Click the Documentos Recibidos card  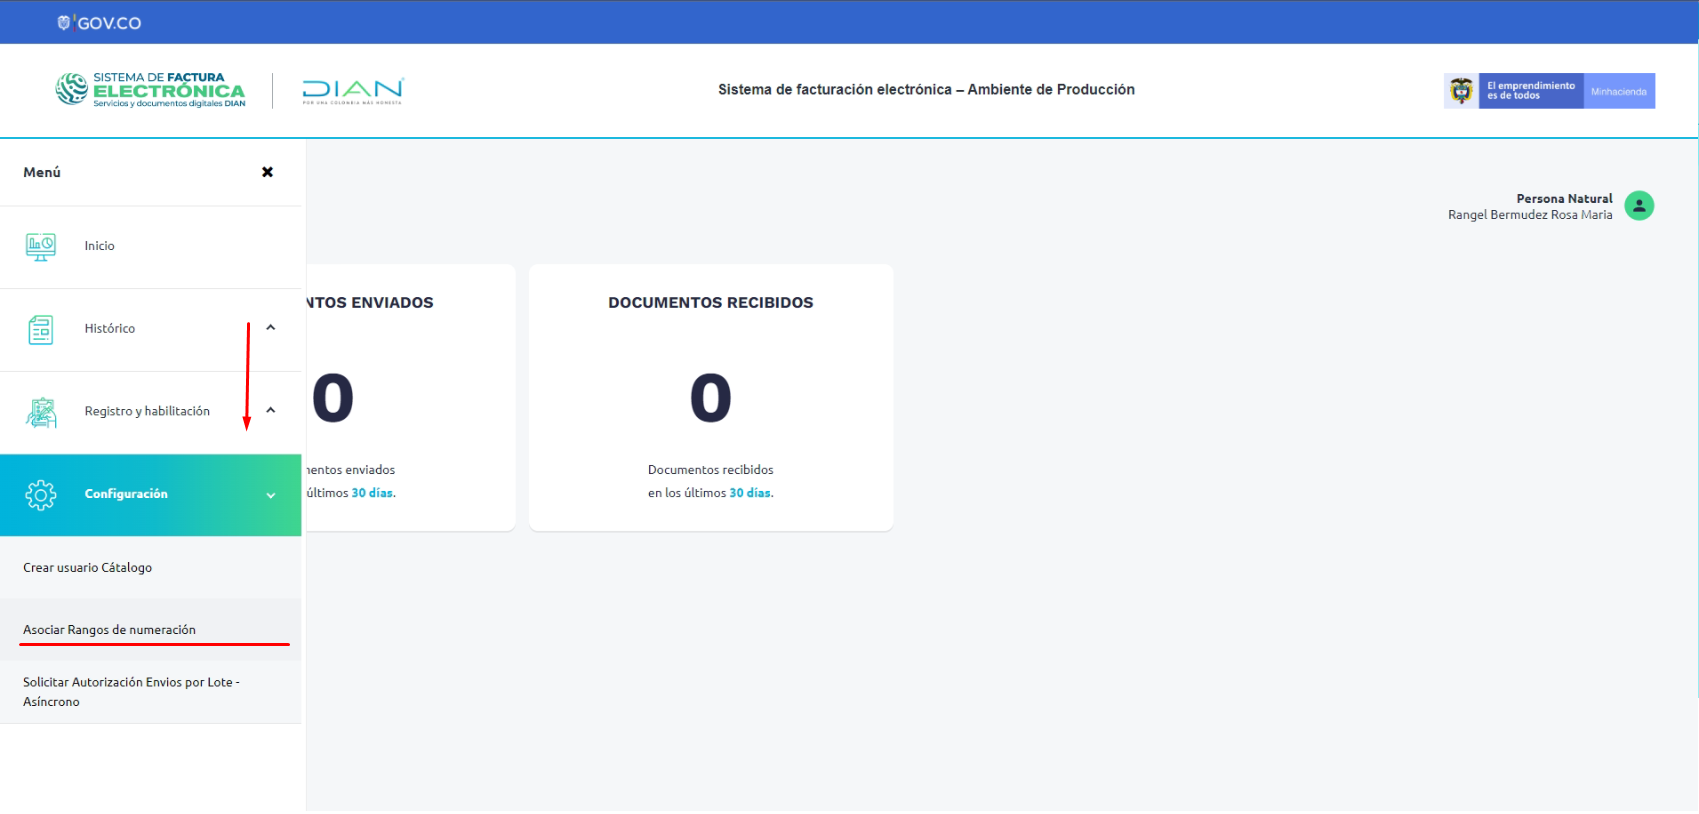[710, 397]
